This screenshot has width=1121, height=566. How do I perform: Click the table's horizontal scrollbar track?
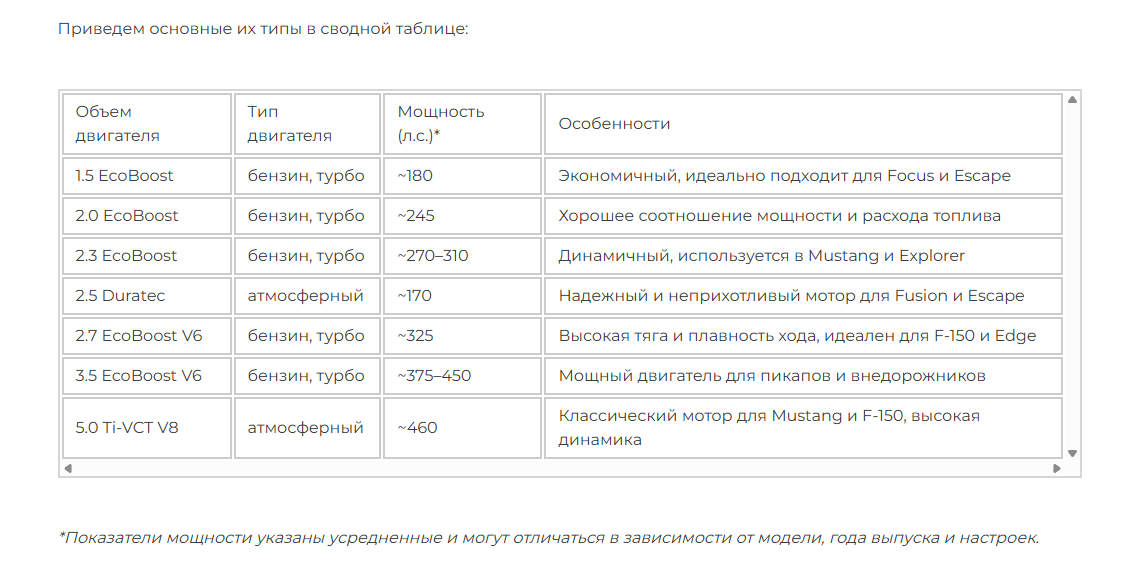(x=562, y=468)
